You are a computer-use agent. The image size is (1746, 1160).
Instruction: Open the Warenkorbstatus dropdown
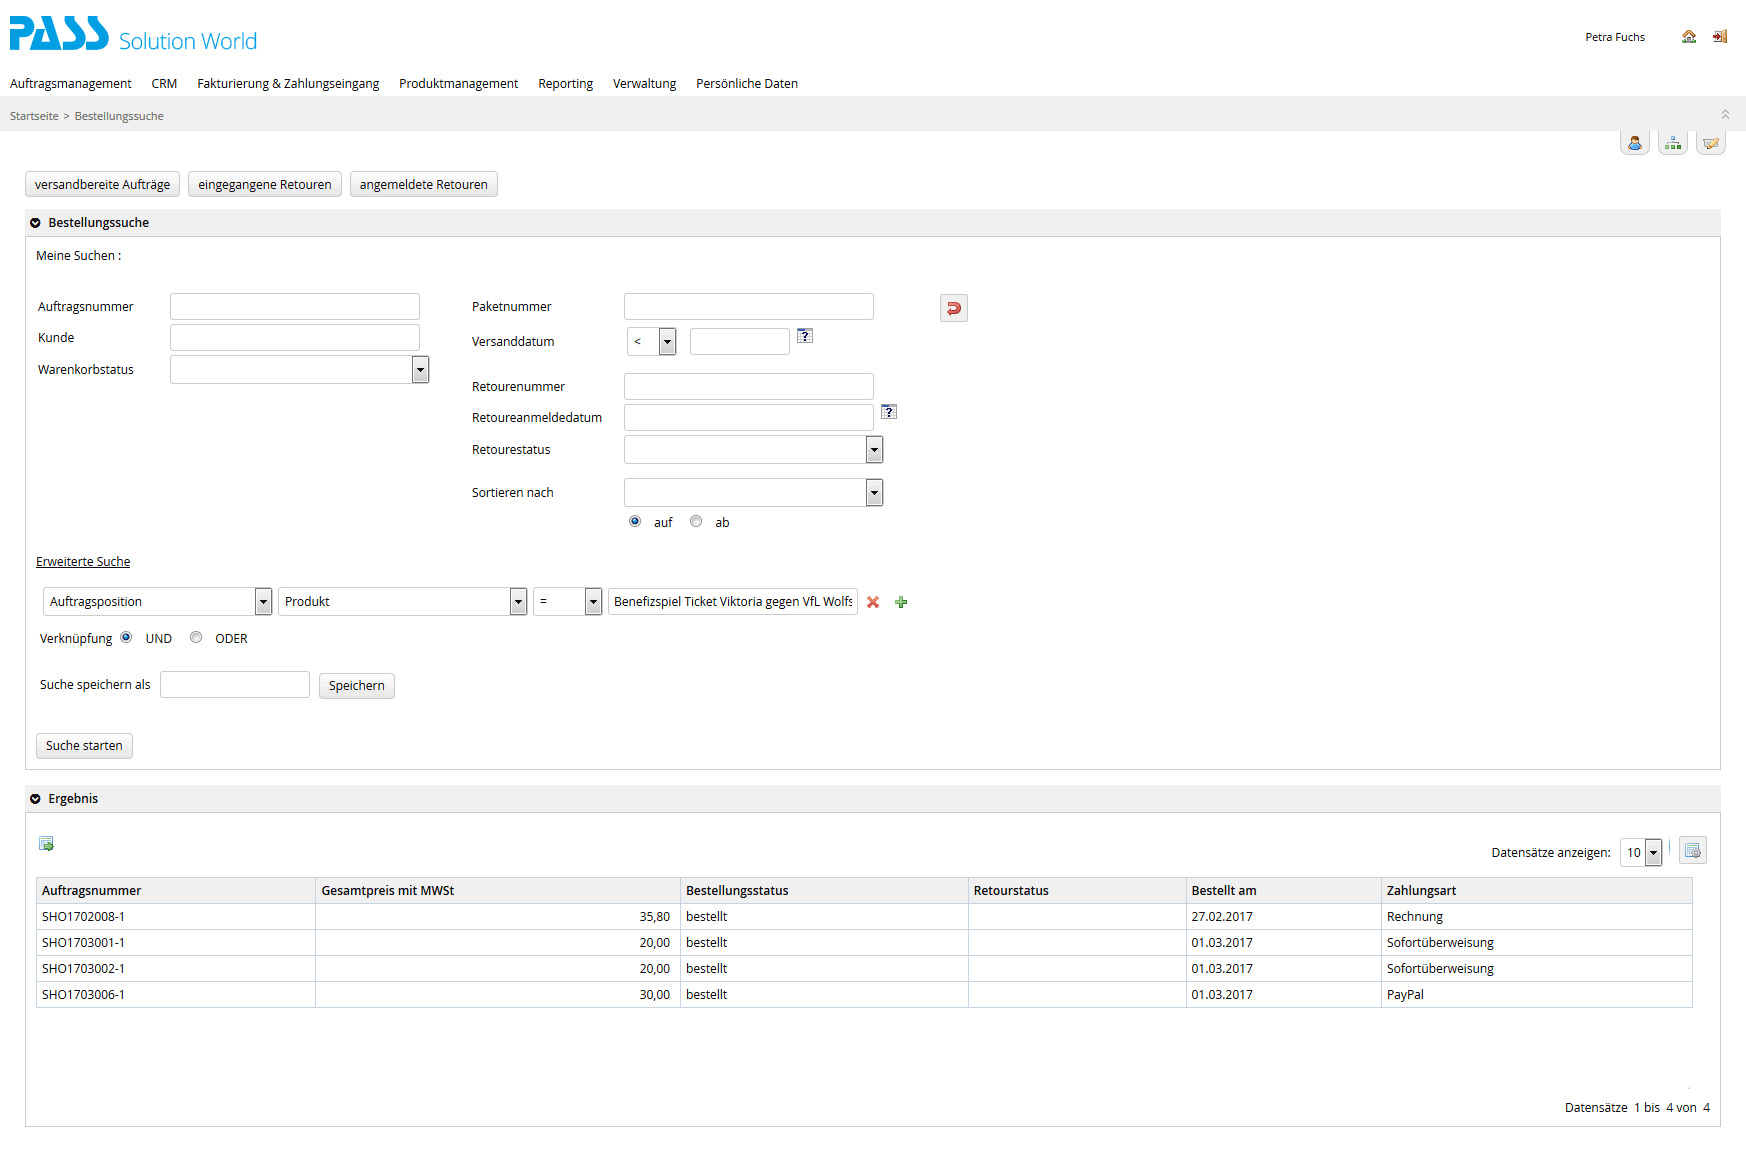coord(420,370)
